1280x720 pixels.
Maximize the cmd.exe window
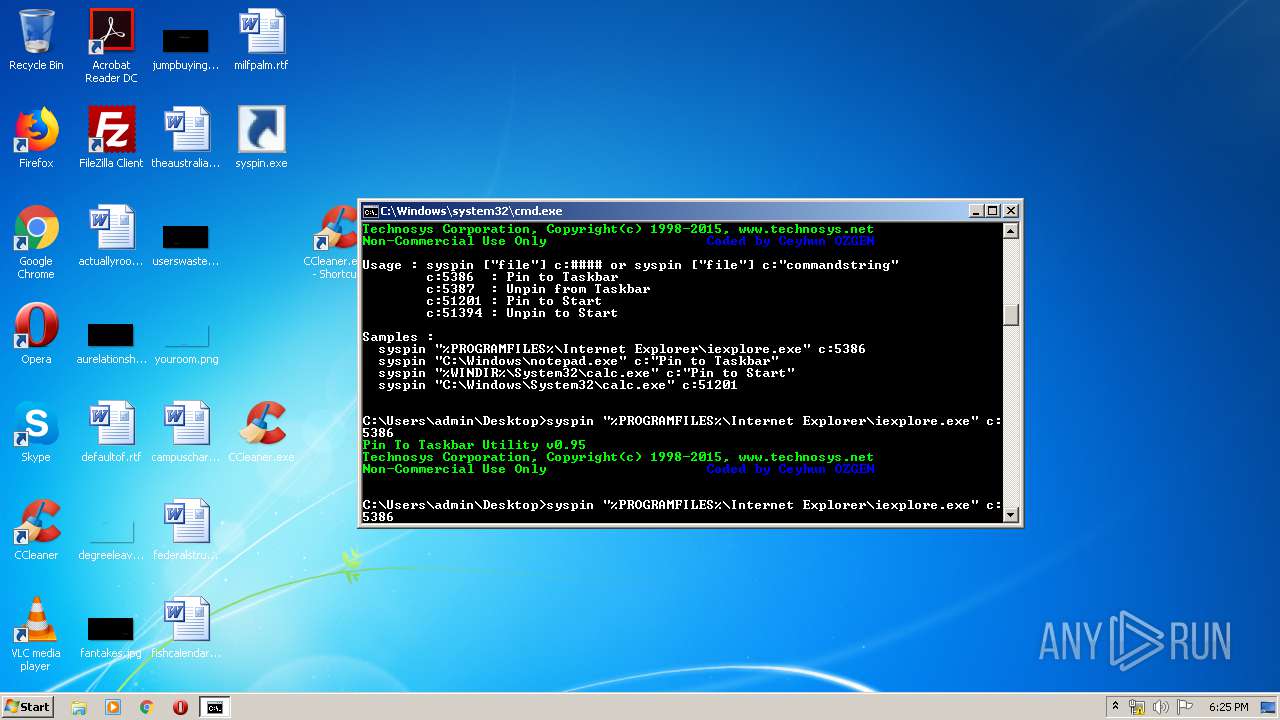[x=993, y=211]
